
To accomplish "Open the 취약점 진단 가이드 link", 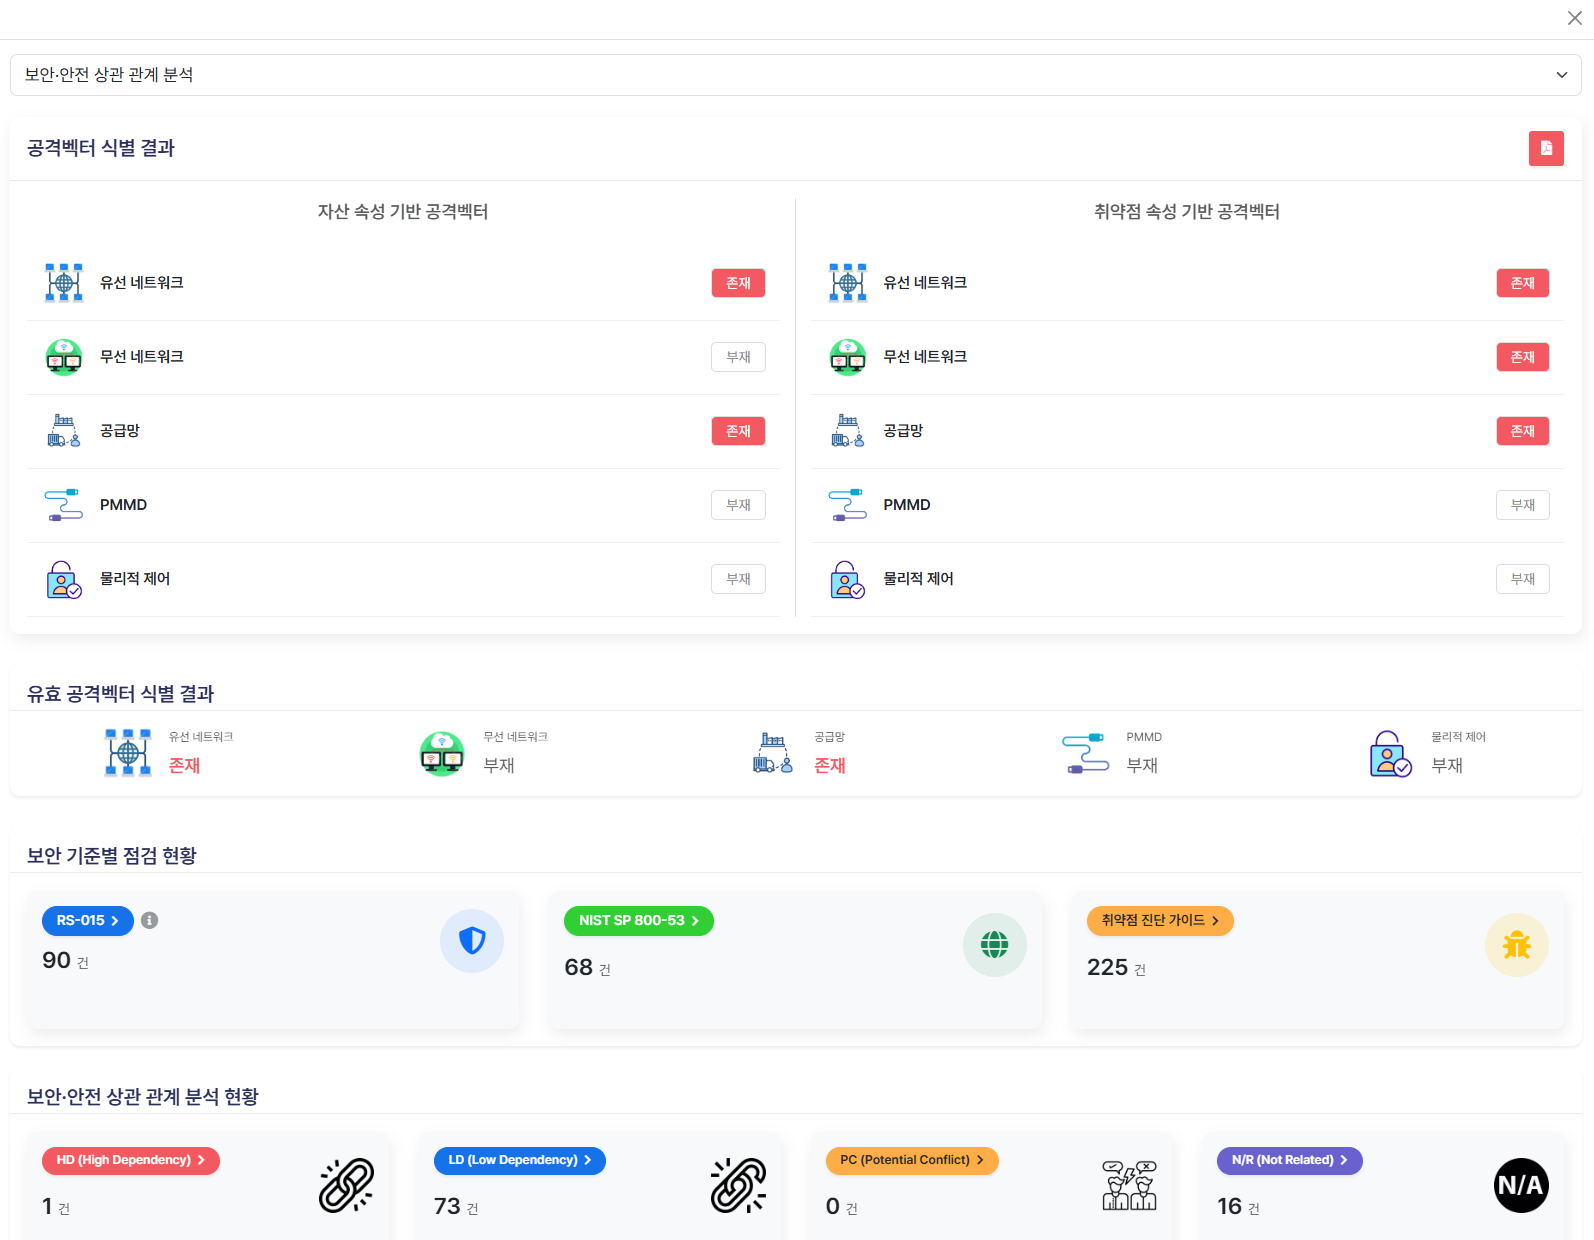I will (1160, 921).
